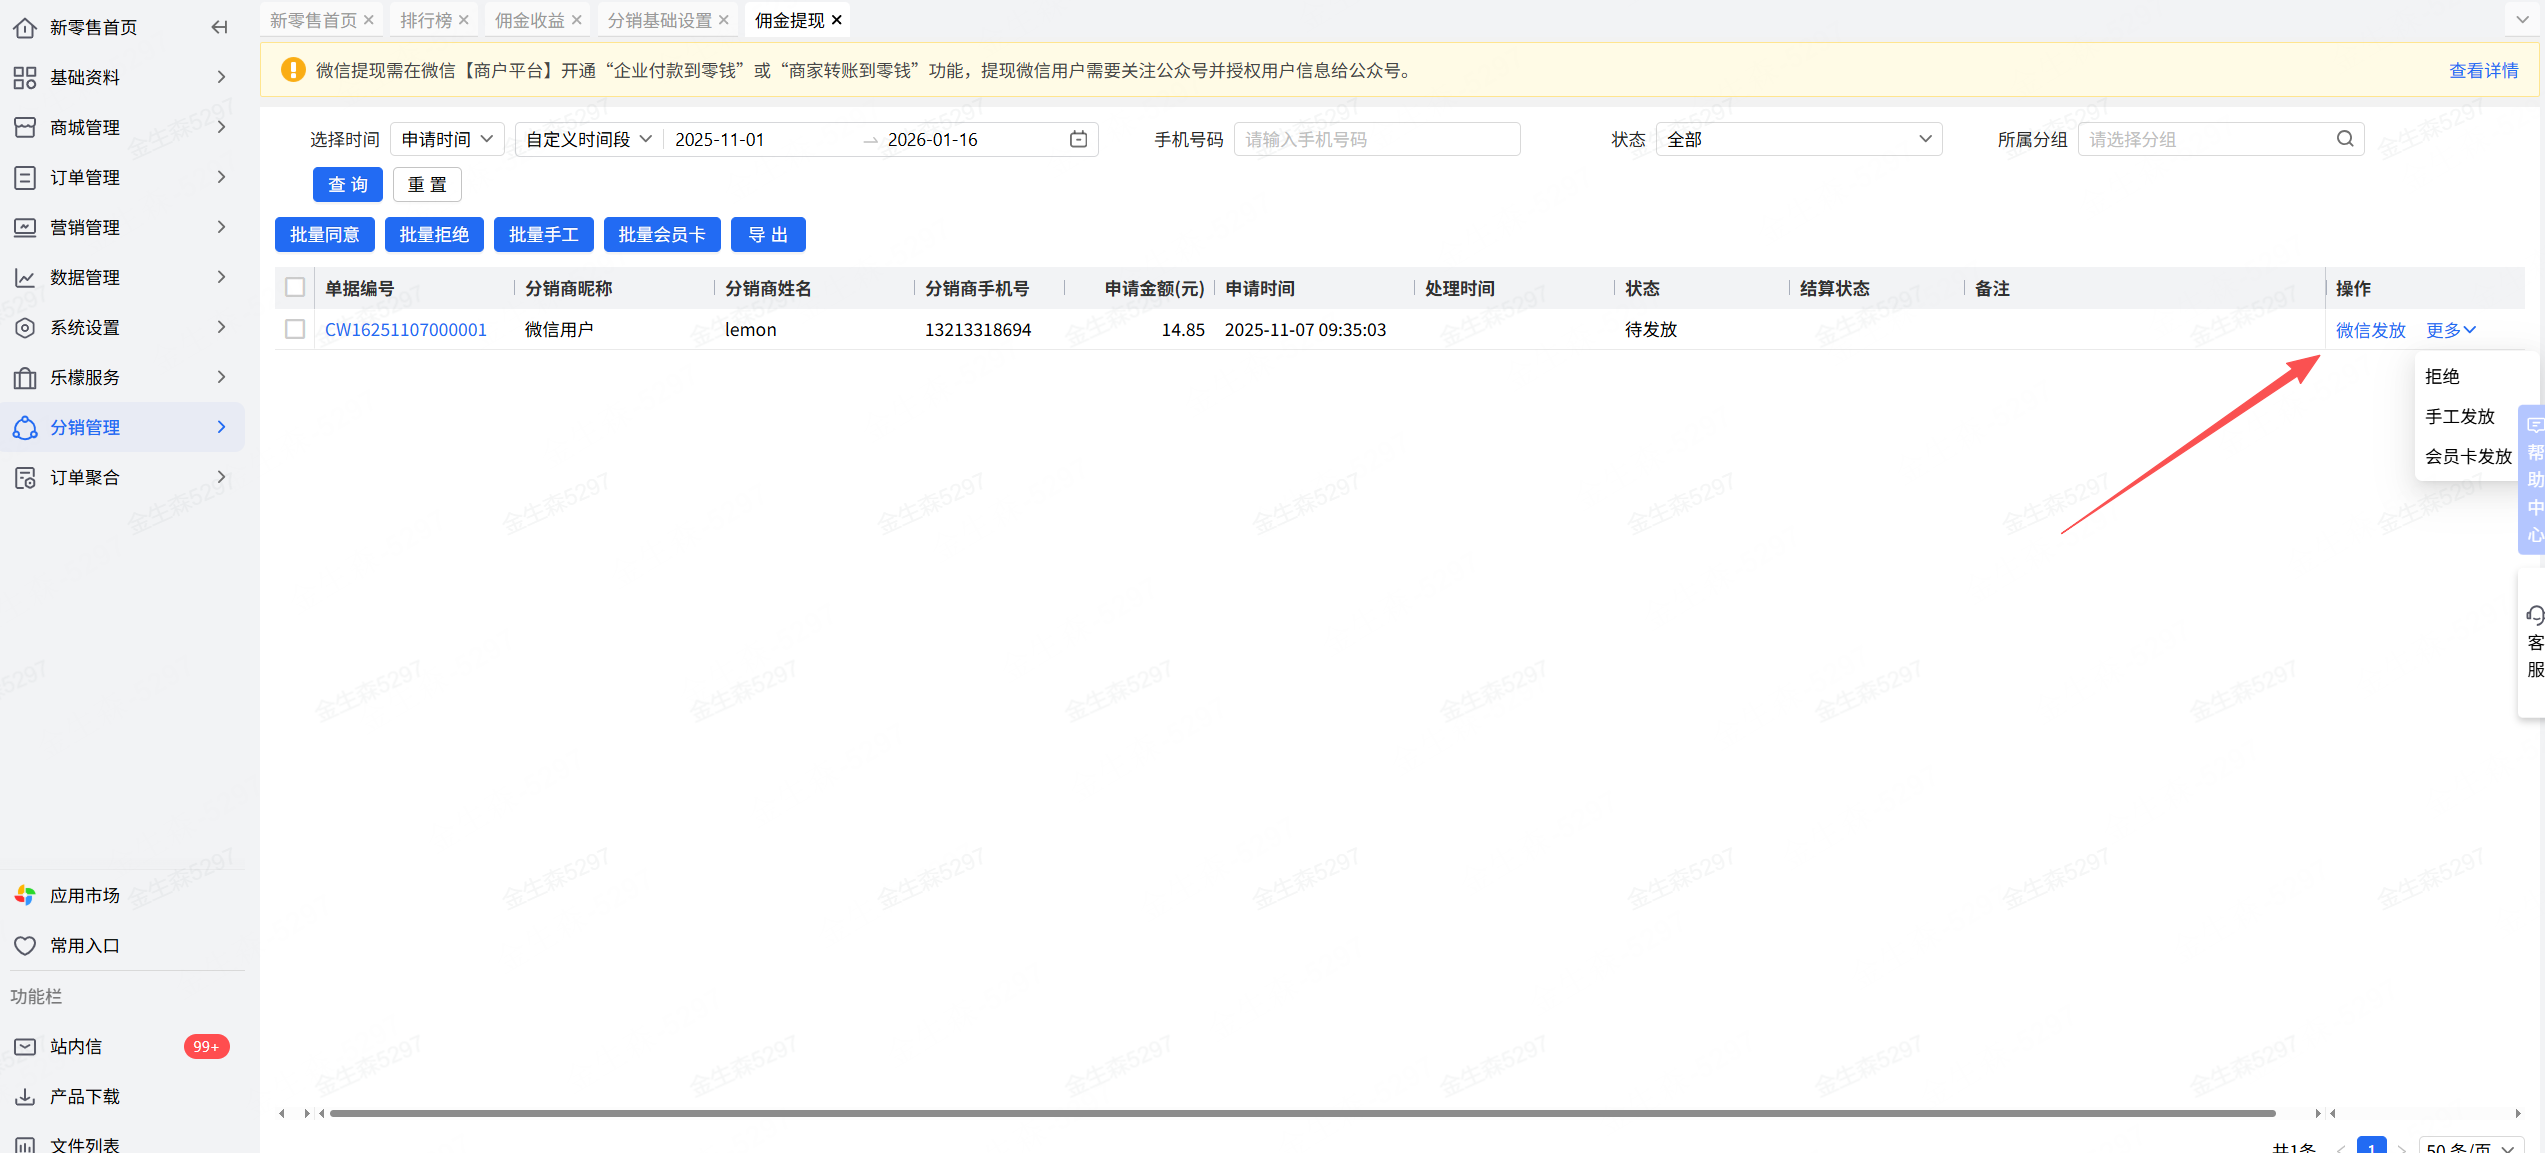
Task: Check the CW16251107000001 row checkbox
Action: (x=295, y=329)
